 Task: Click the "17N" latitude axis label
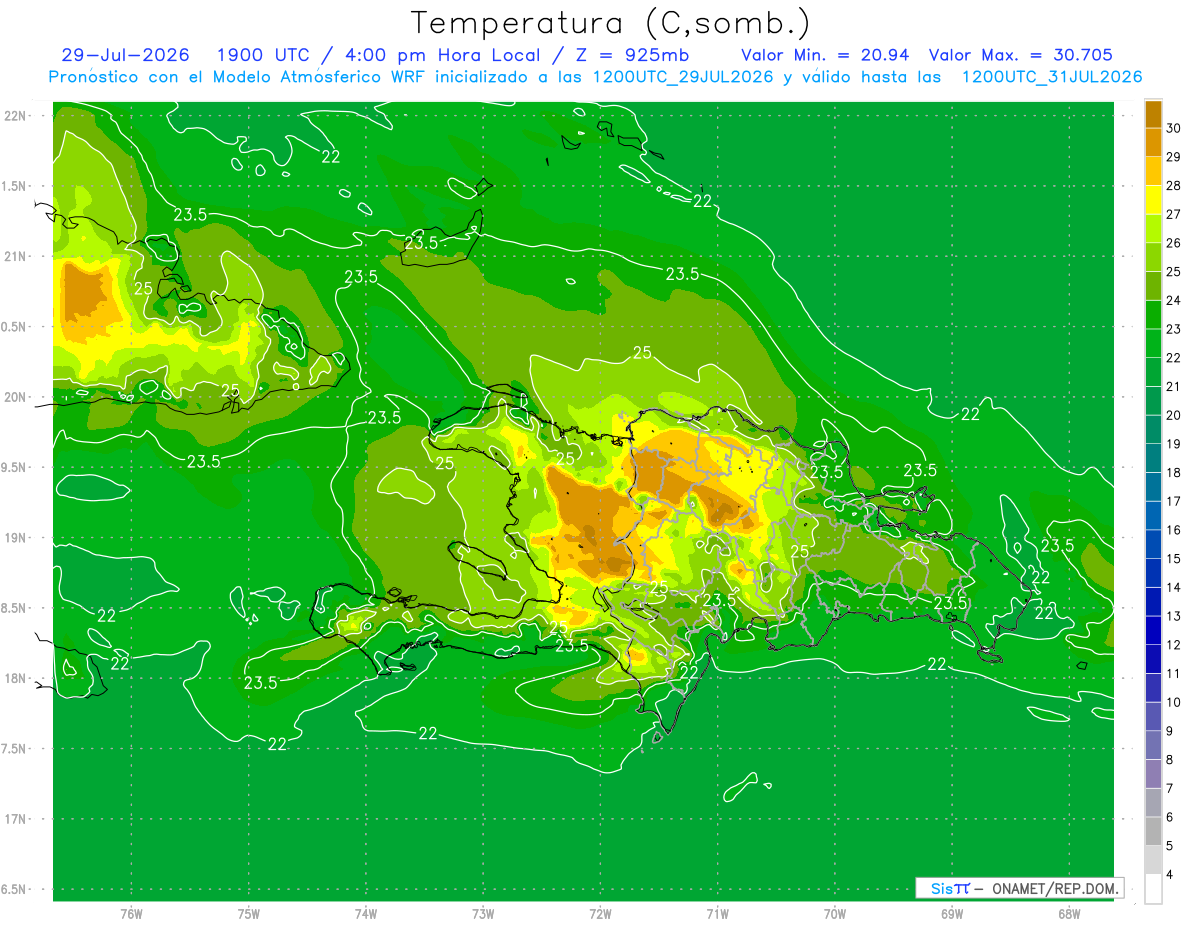(x=16, y=820)
